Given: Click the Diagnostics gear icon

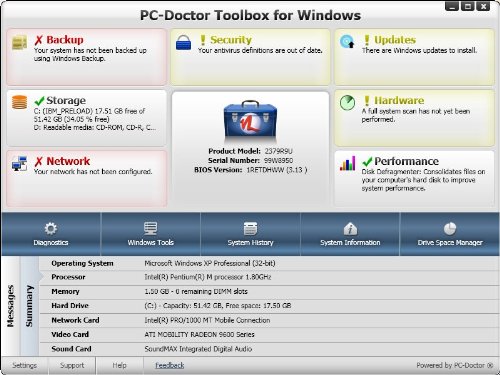Looking at the screenshot, I should (51, 229).
